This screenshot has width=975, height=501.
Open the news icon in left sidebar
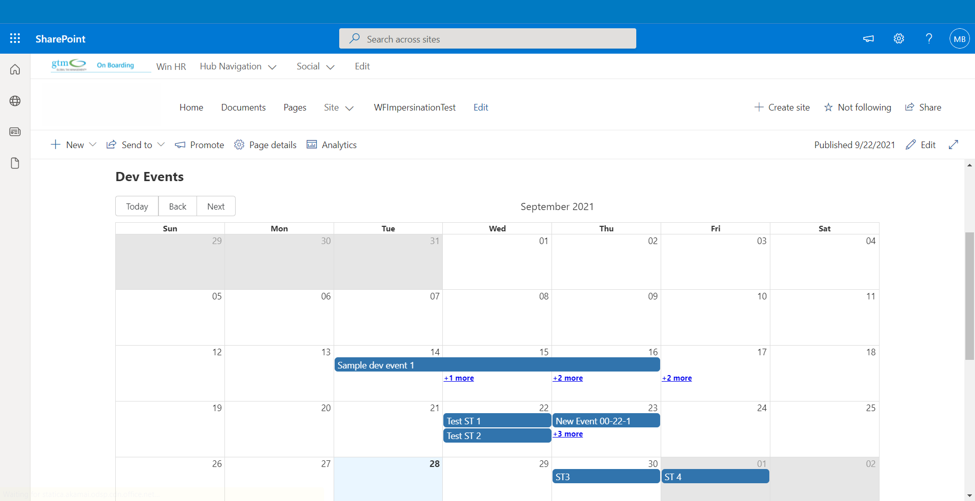pos(15,132)
